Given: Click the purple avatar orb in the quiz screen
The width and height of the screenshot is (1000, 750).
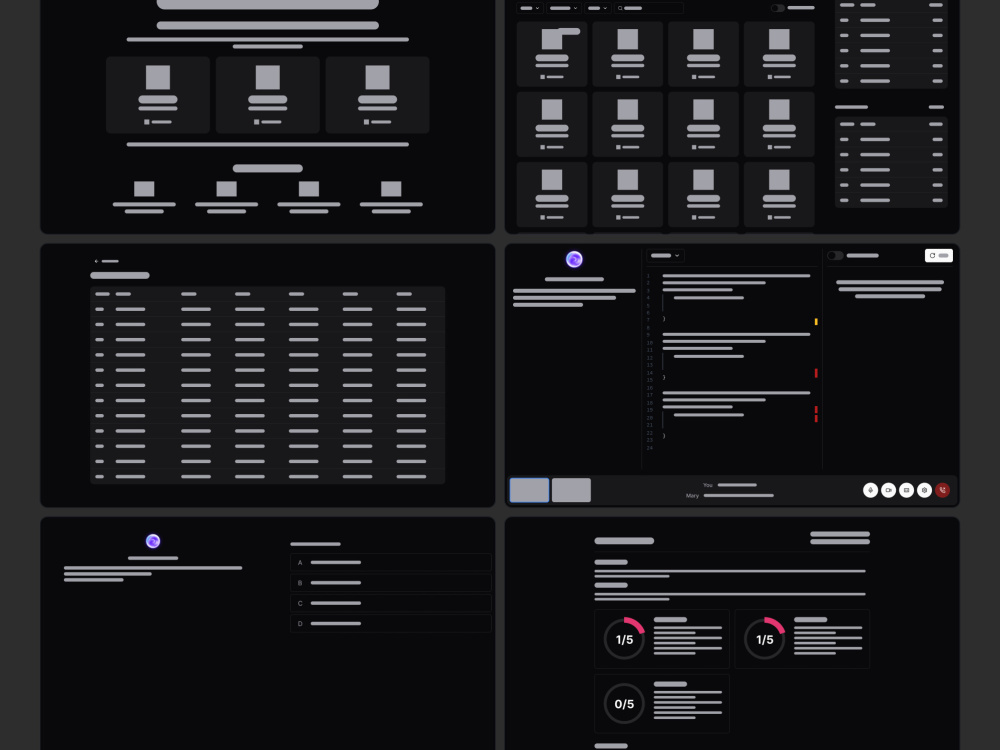Looking at the screenshot, I should pyautogui.click(x=153, y=541).
